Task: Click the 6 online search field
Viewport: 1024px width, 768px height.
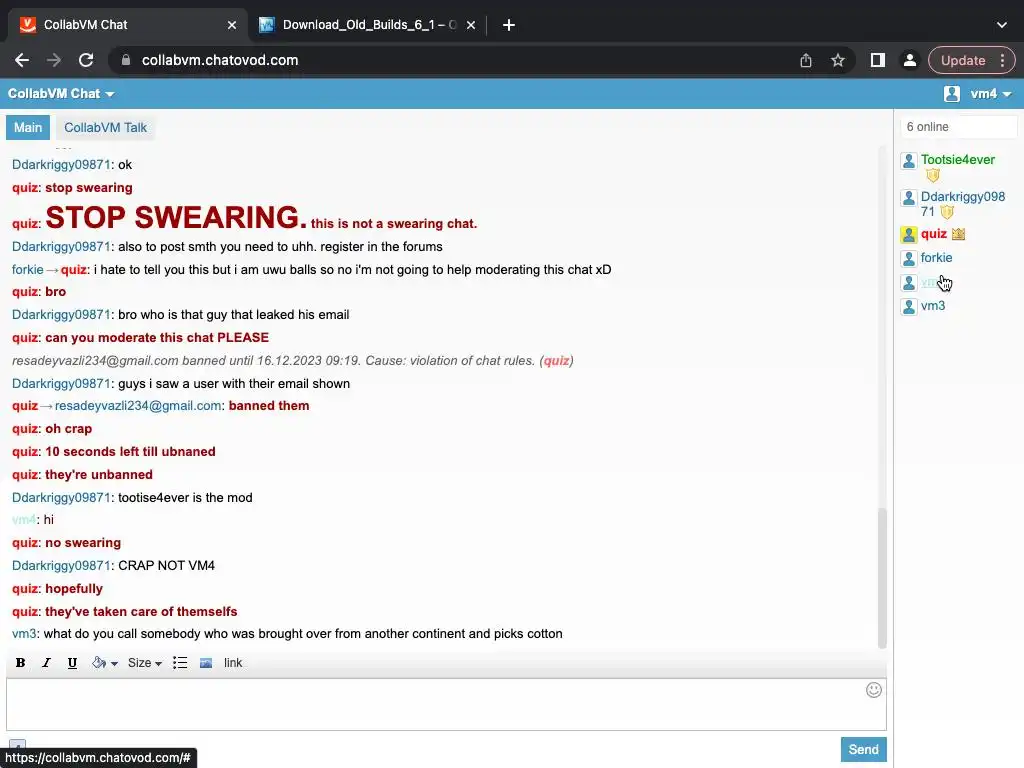Action: 957,127
